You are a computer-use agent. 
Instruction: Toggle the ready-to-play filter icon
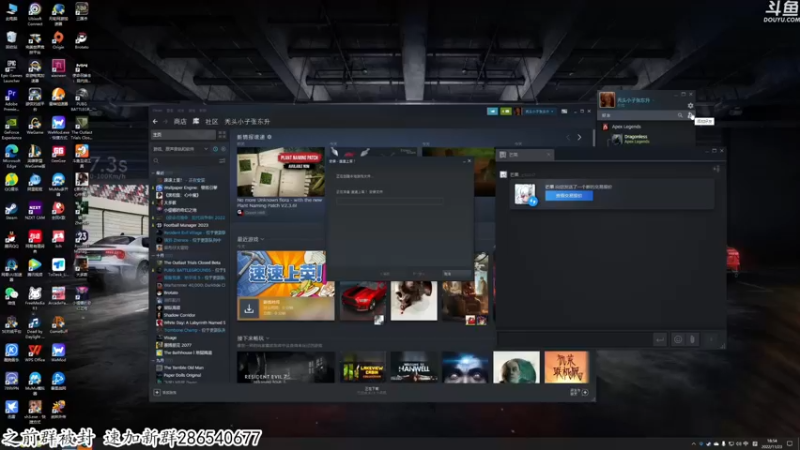click(x=223, y=149)
